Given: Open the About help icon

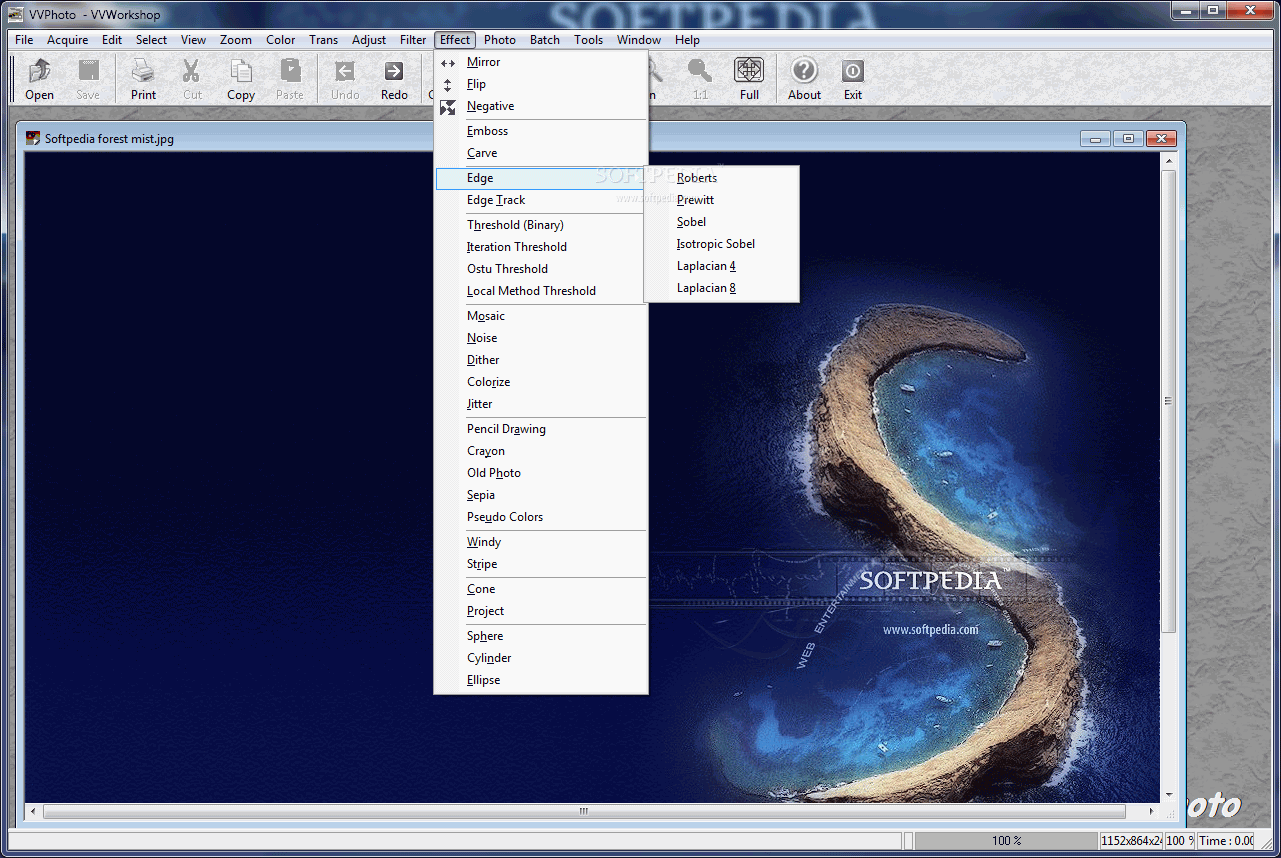Looking at the screenshot, I should (804, 79).
